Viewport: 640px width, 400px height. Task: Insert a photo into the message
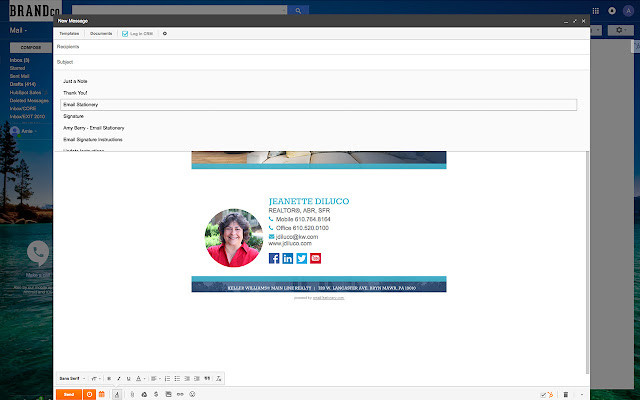pyautogui.click(x=168, y=395)
